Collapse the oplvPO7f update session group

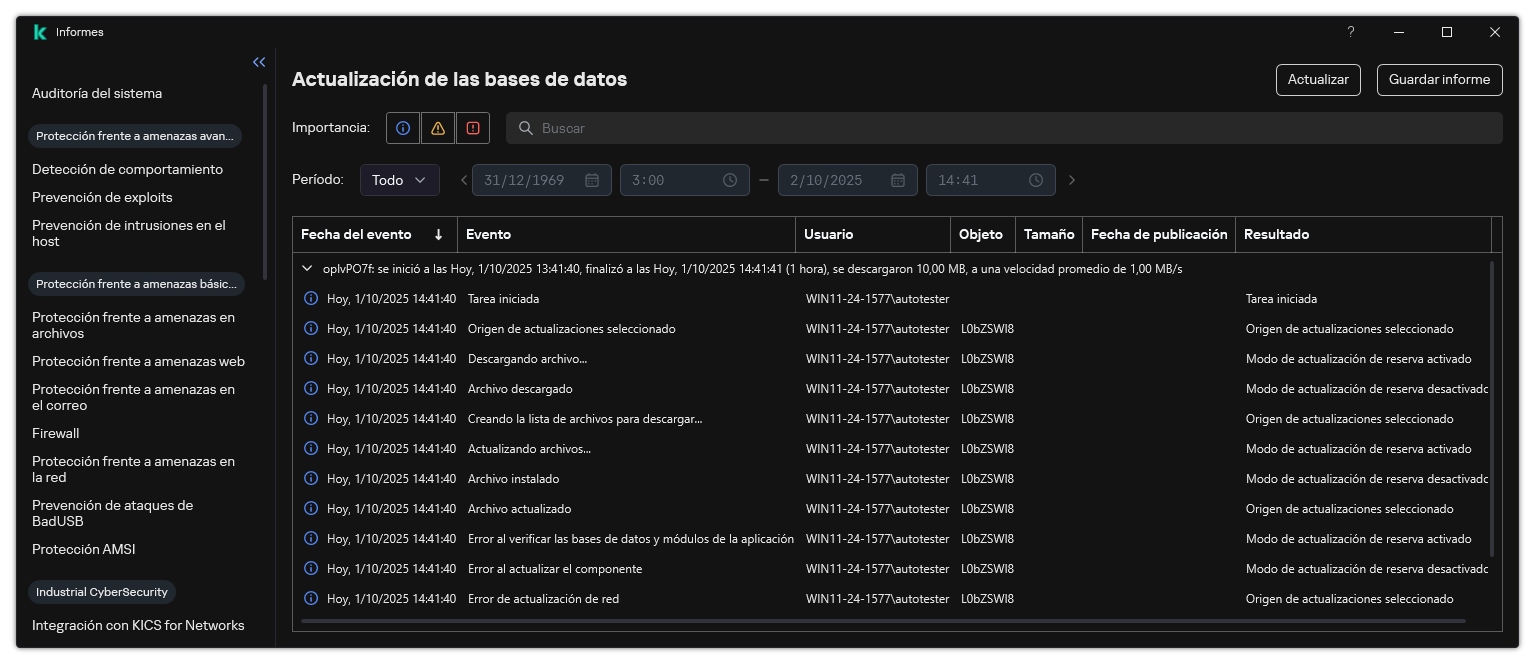click(308, 268)
